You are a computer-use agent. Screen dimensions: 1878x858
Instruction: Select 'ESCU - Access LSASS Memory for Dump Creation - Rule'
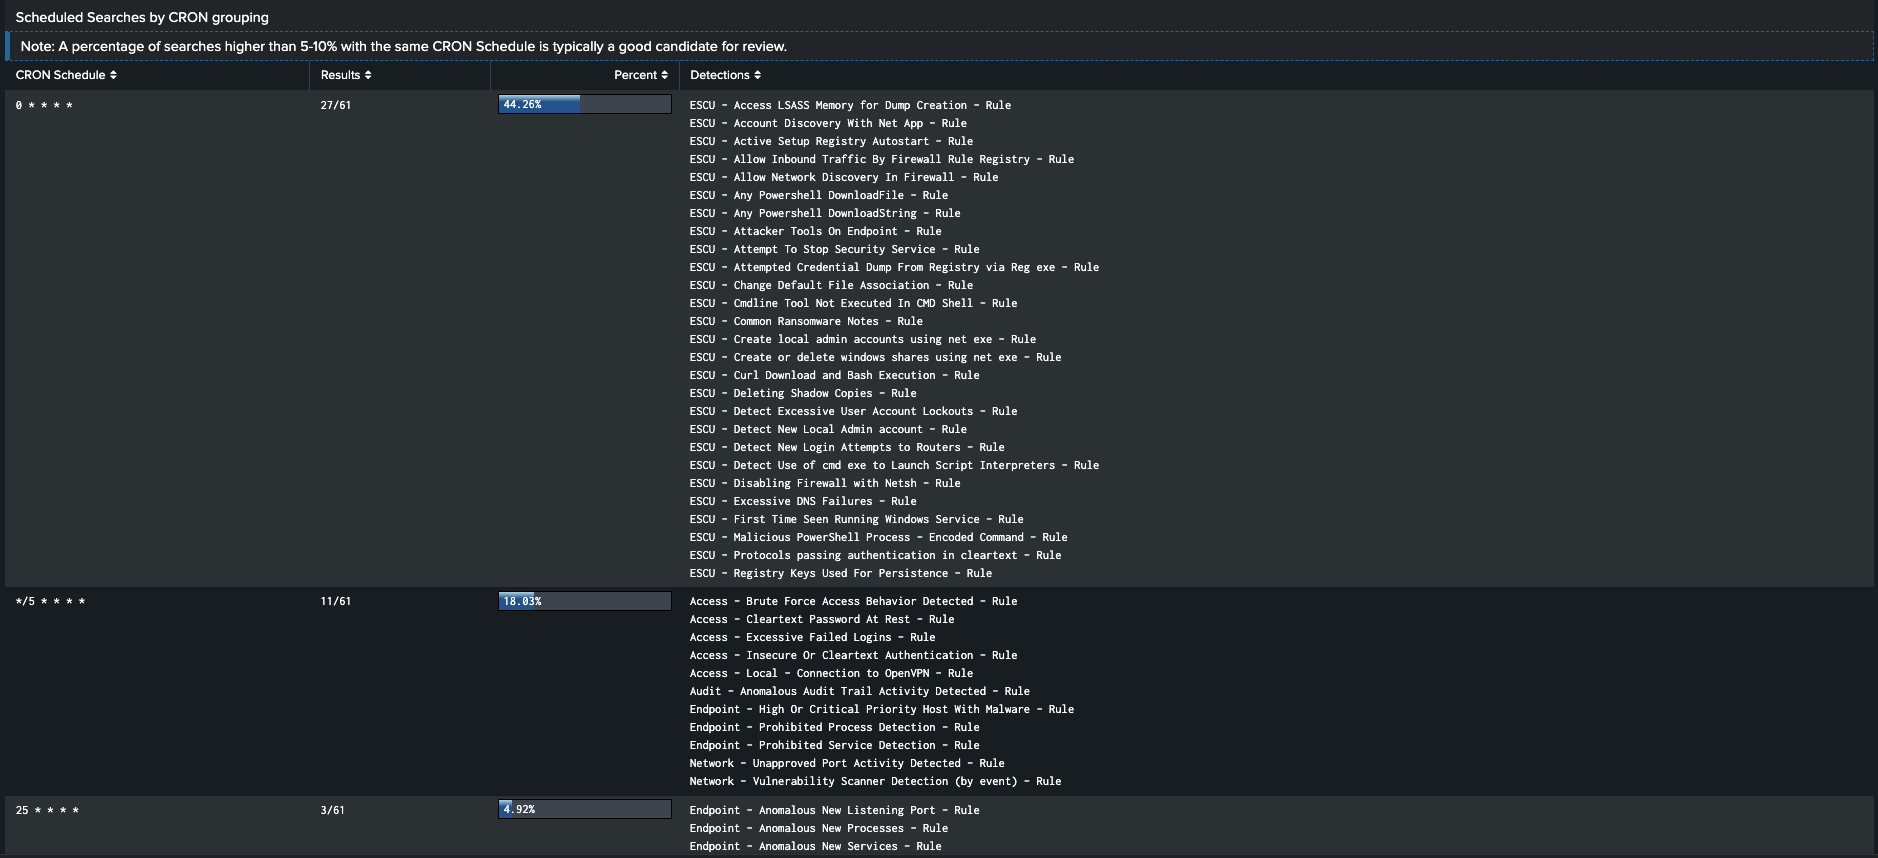click(x=850, y=105)
